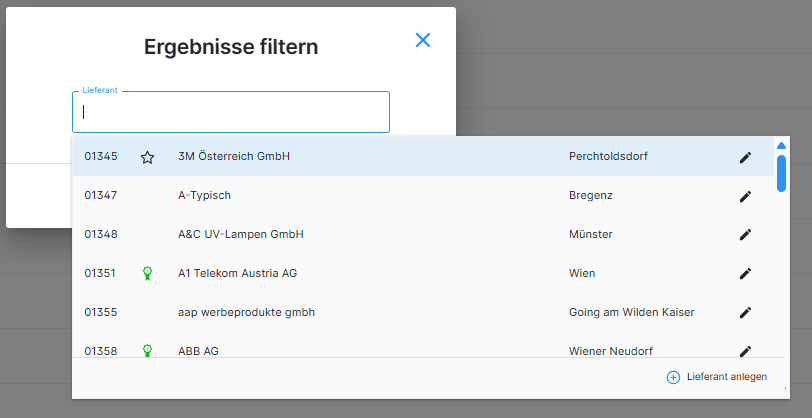Image resolution: width=812 pixels, height=418 pixels.
Task: Close the Ergebnisse filtern dialog
Action: click(x=423, y=40)
